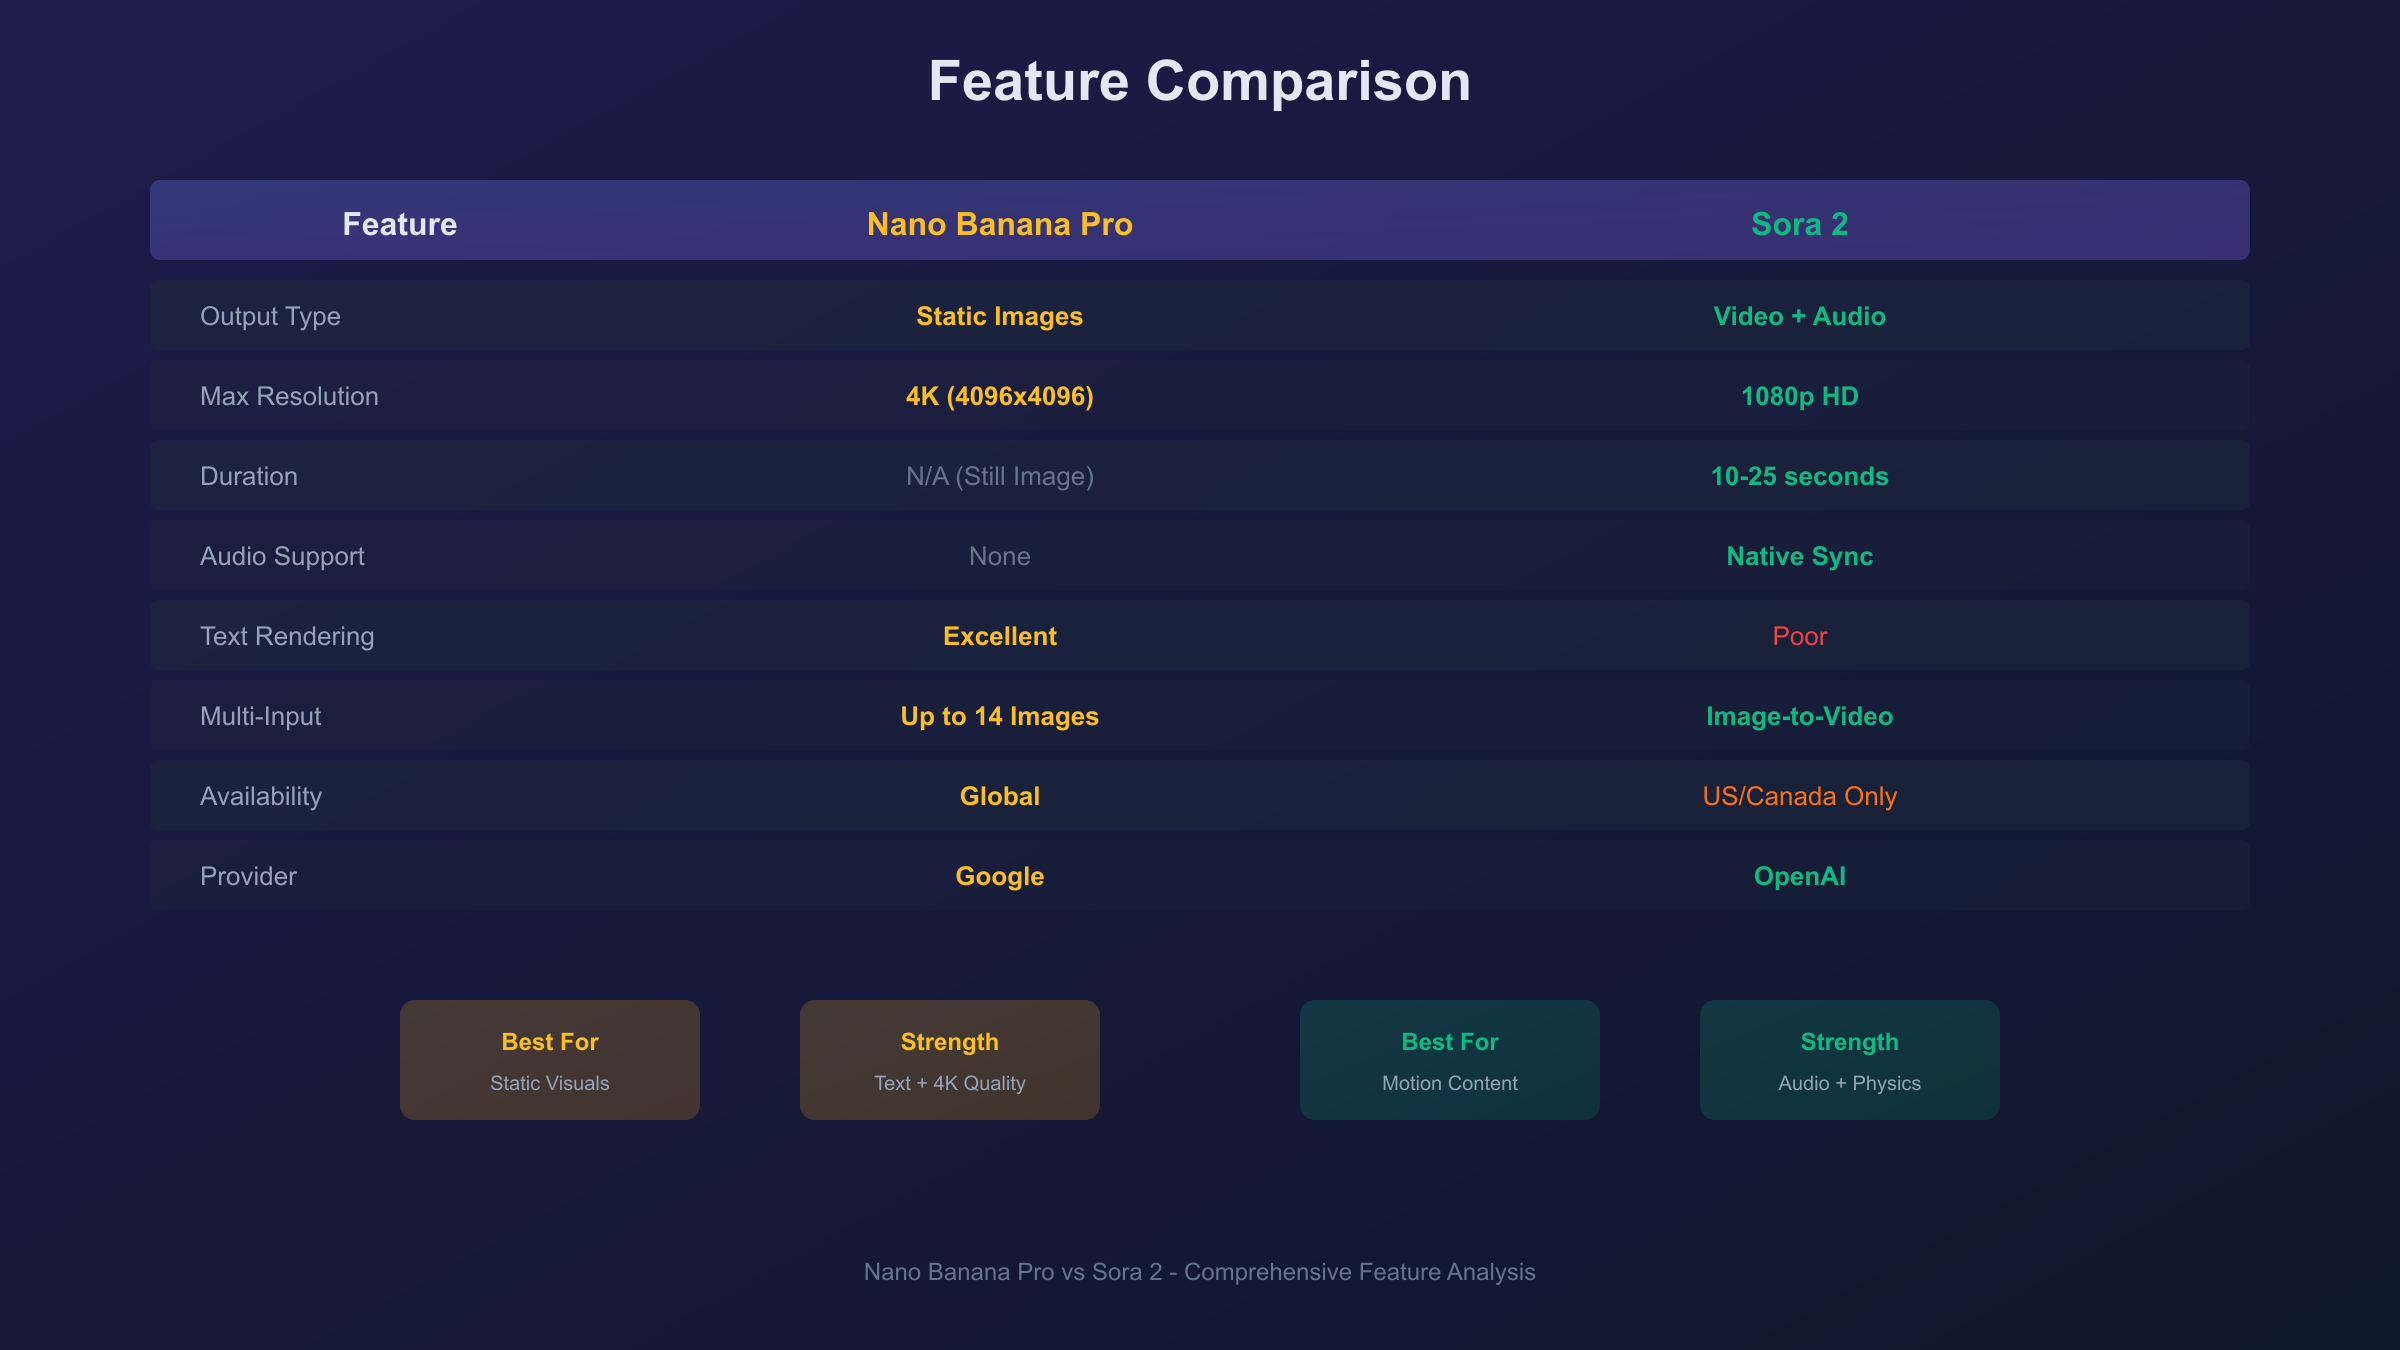Select the Nano Banana Pro column header
Screen dimensions: 2400x1350
coord(999,224)
